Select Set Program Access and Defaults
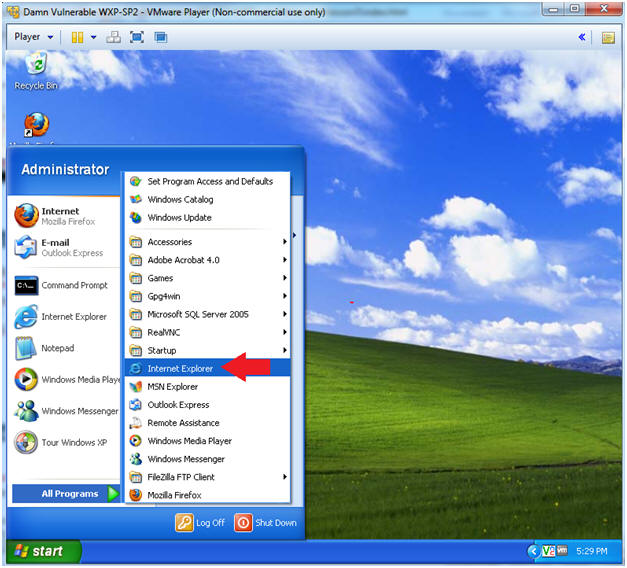This screenshot has height=568, width=627. (x=208, y=182)
